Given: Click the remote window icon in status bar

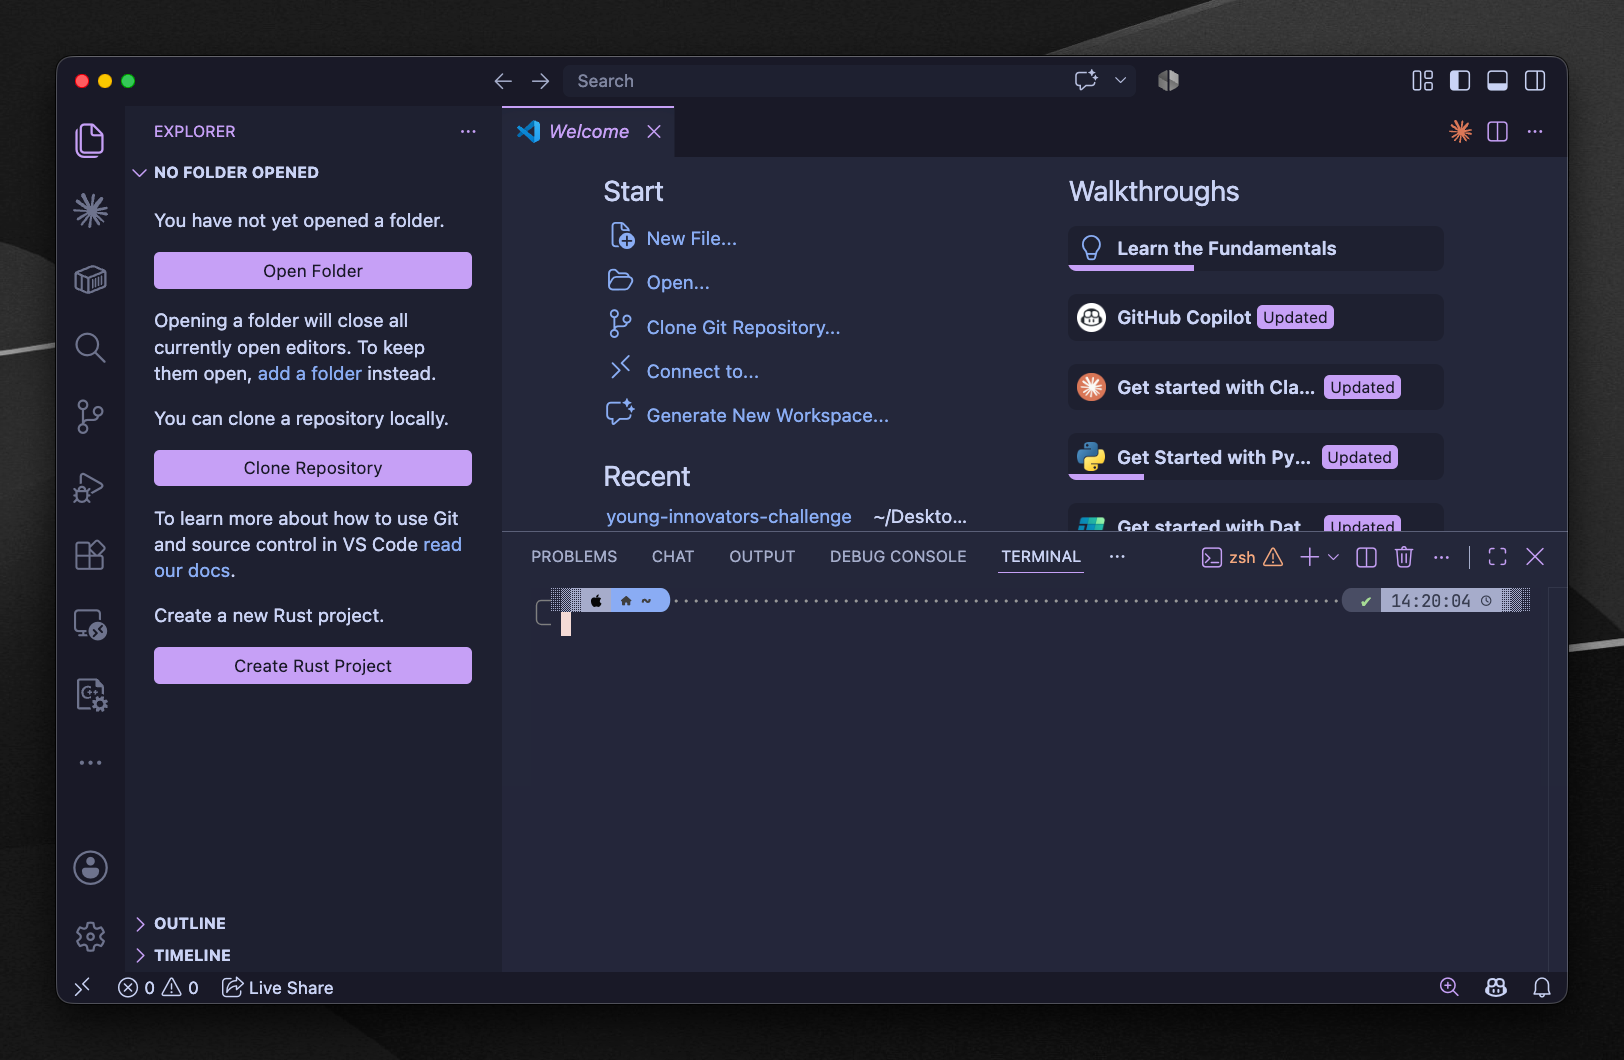Looking at the screenshot, I should tap(83, 988).
